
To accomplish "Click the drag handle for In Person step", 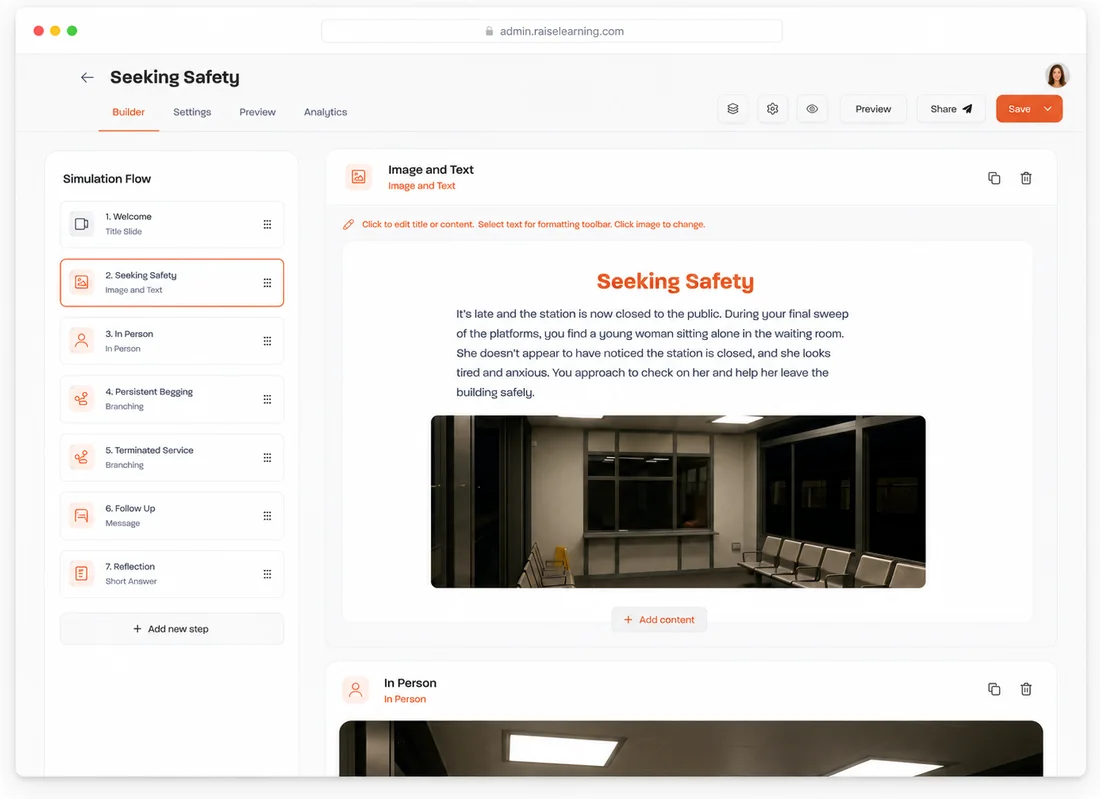I will pyautogui.click(x=267, y=341).
